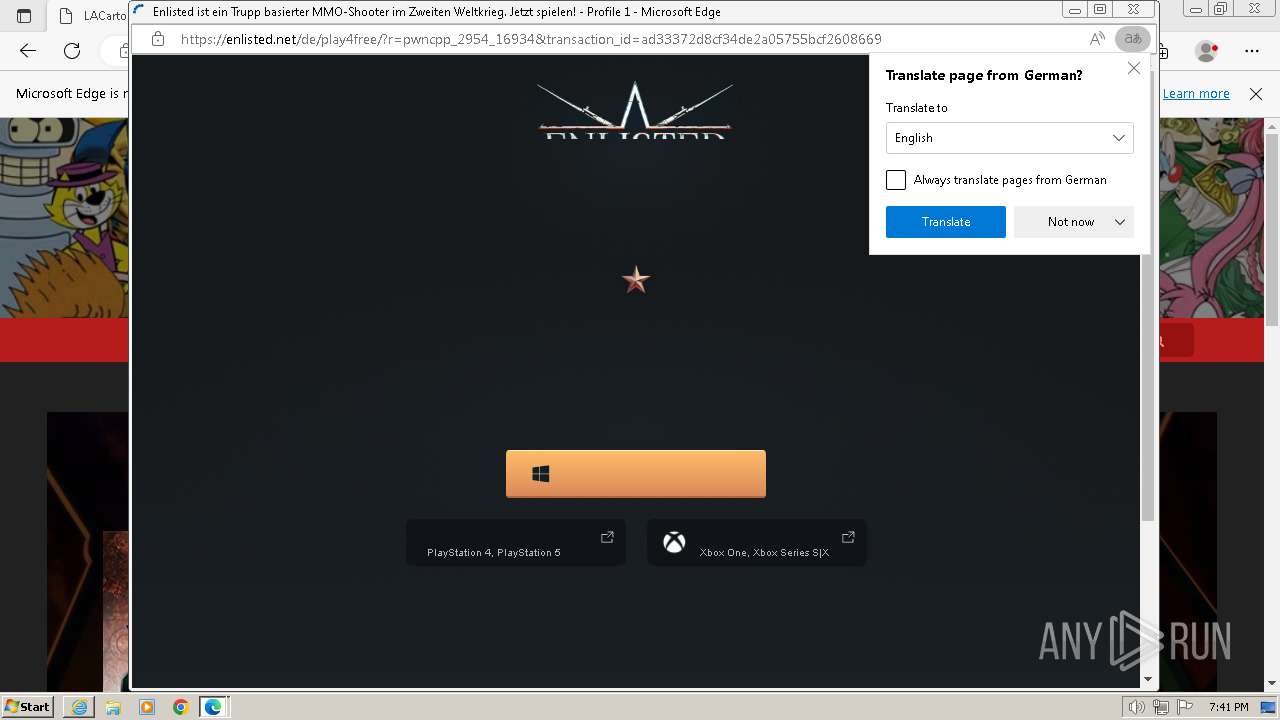Click the popup window's vertical scrollbar

click(1148, 295)
